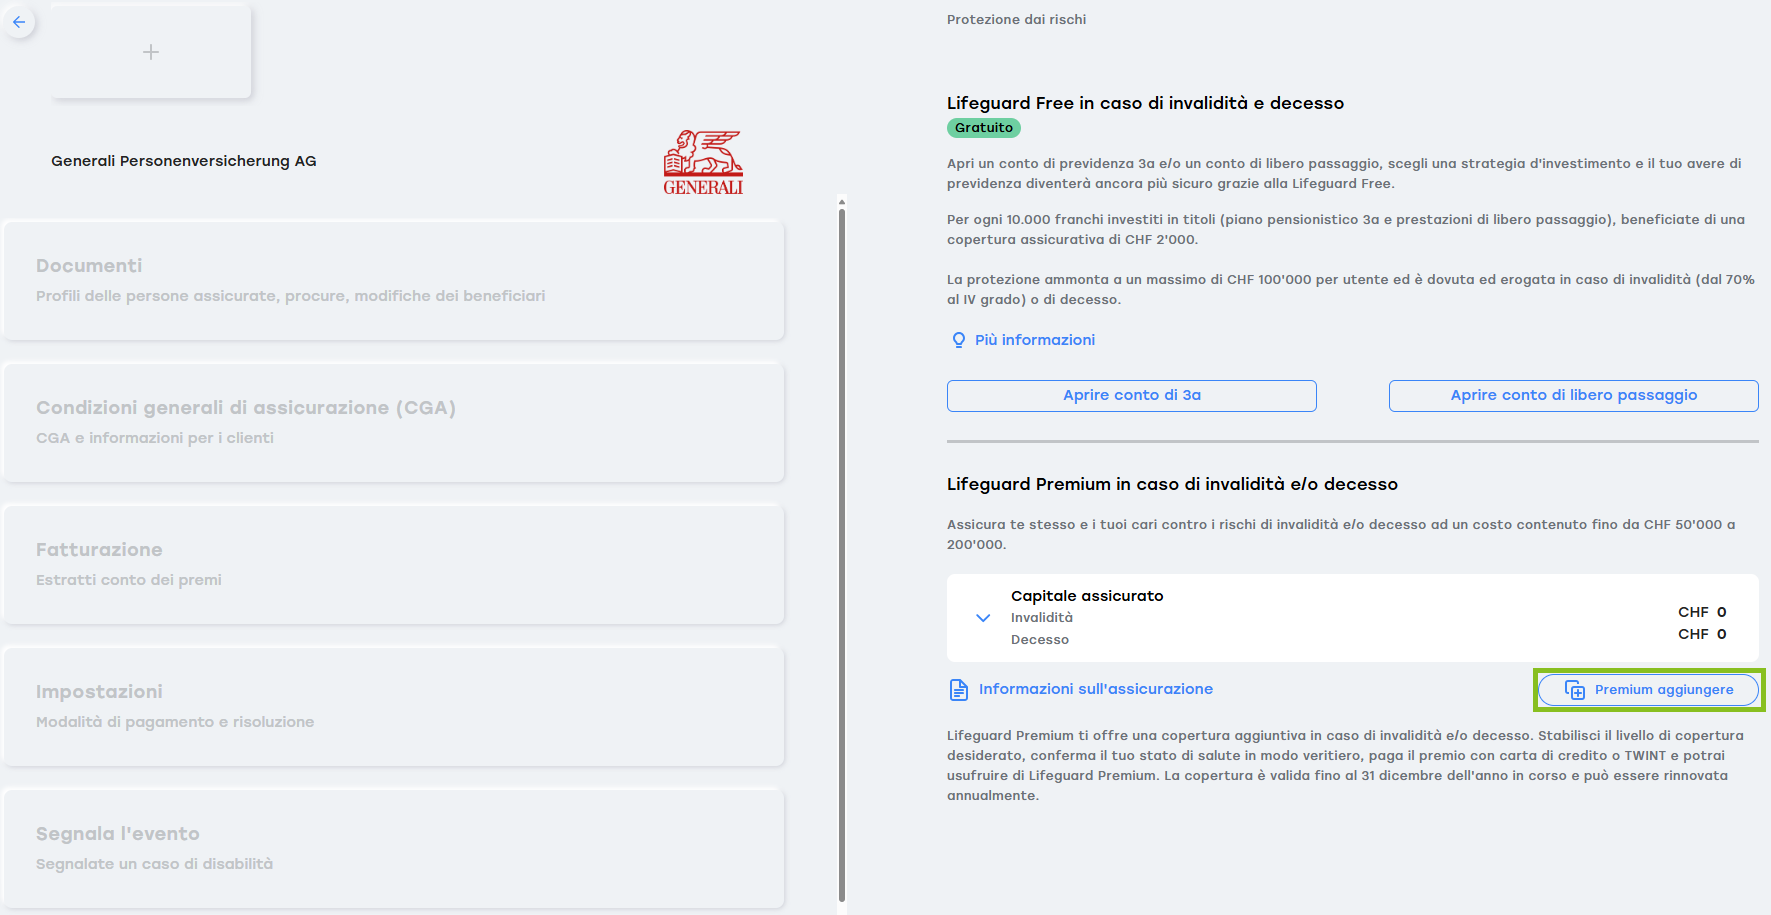This screenshot has height=915, width=1771.
Task: Click the Invalidità amount CHF 0
Action: 1702,612
